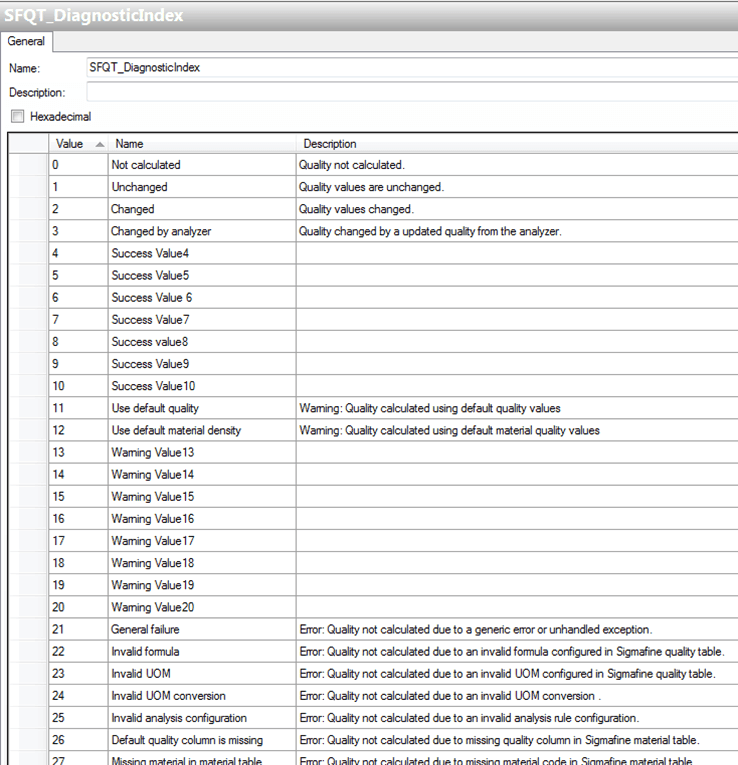Click the 'Success Value4' description cell
The height and width of the screenshot is (765, 738).
coord(515,254)
